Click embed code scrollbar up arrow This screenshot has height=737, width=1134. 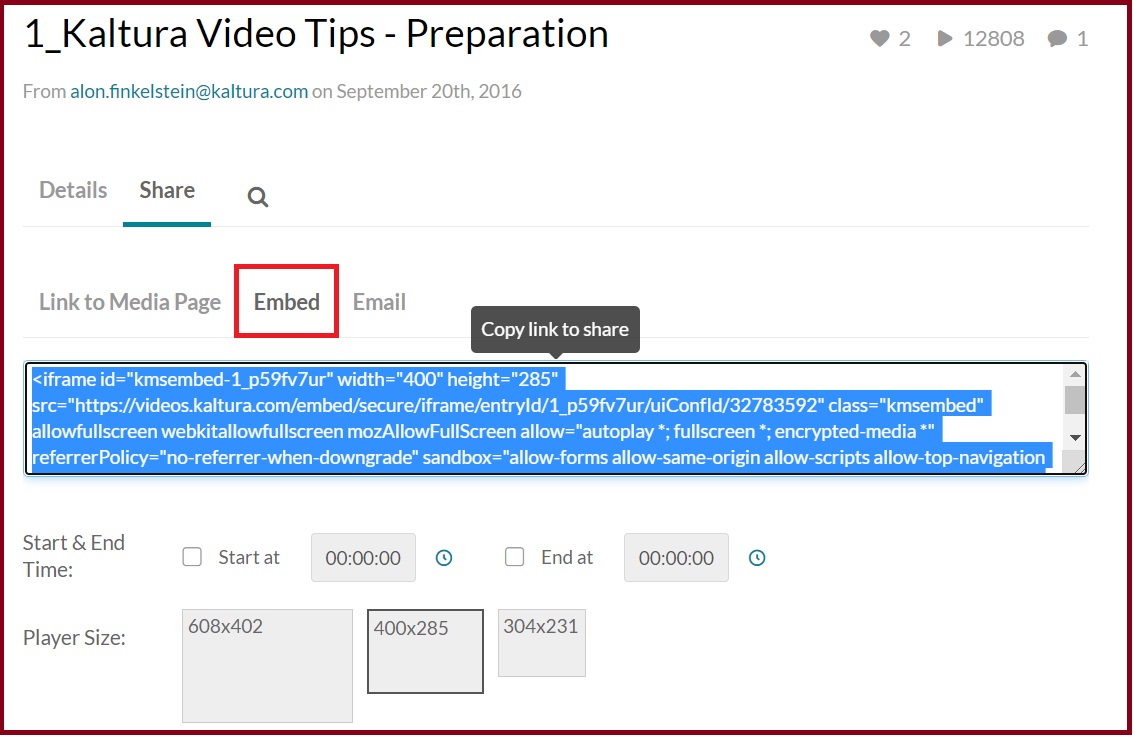pyautogui.click(x=1075, y=374)
